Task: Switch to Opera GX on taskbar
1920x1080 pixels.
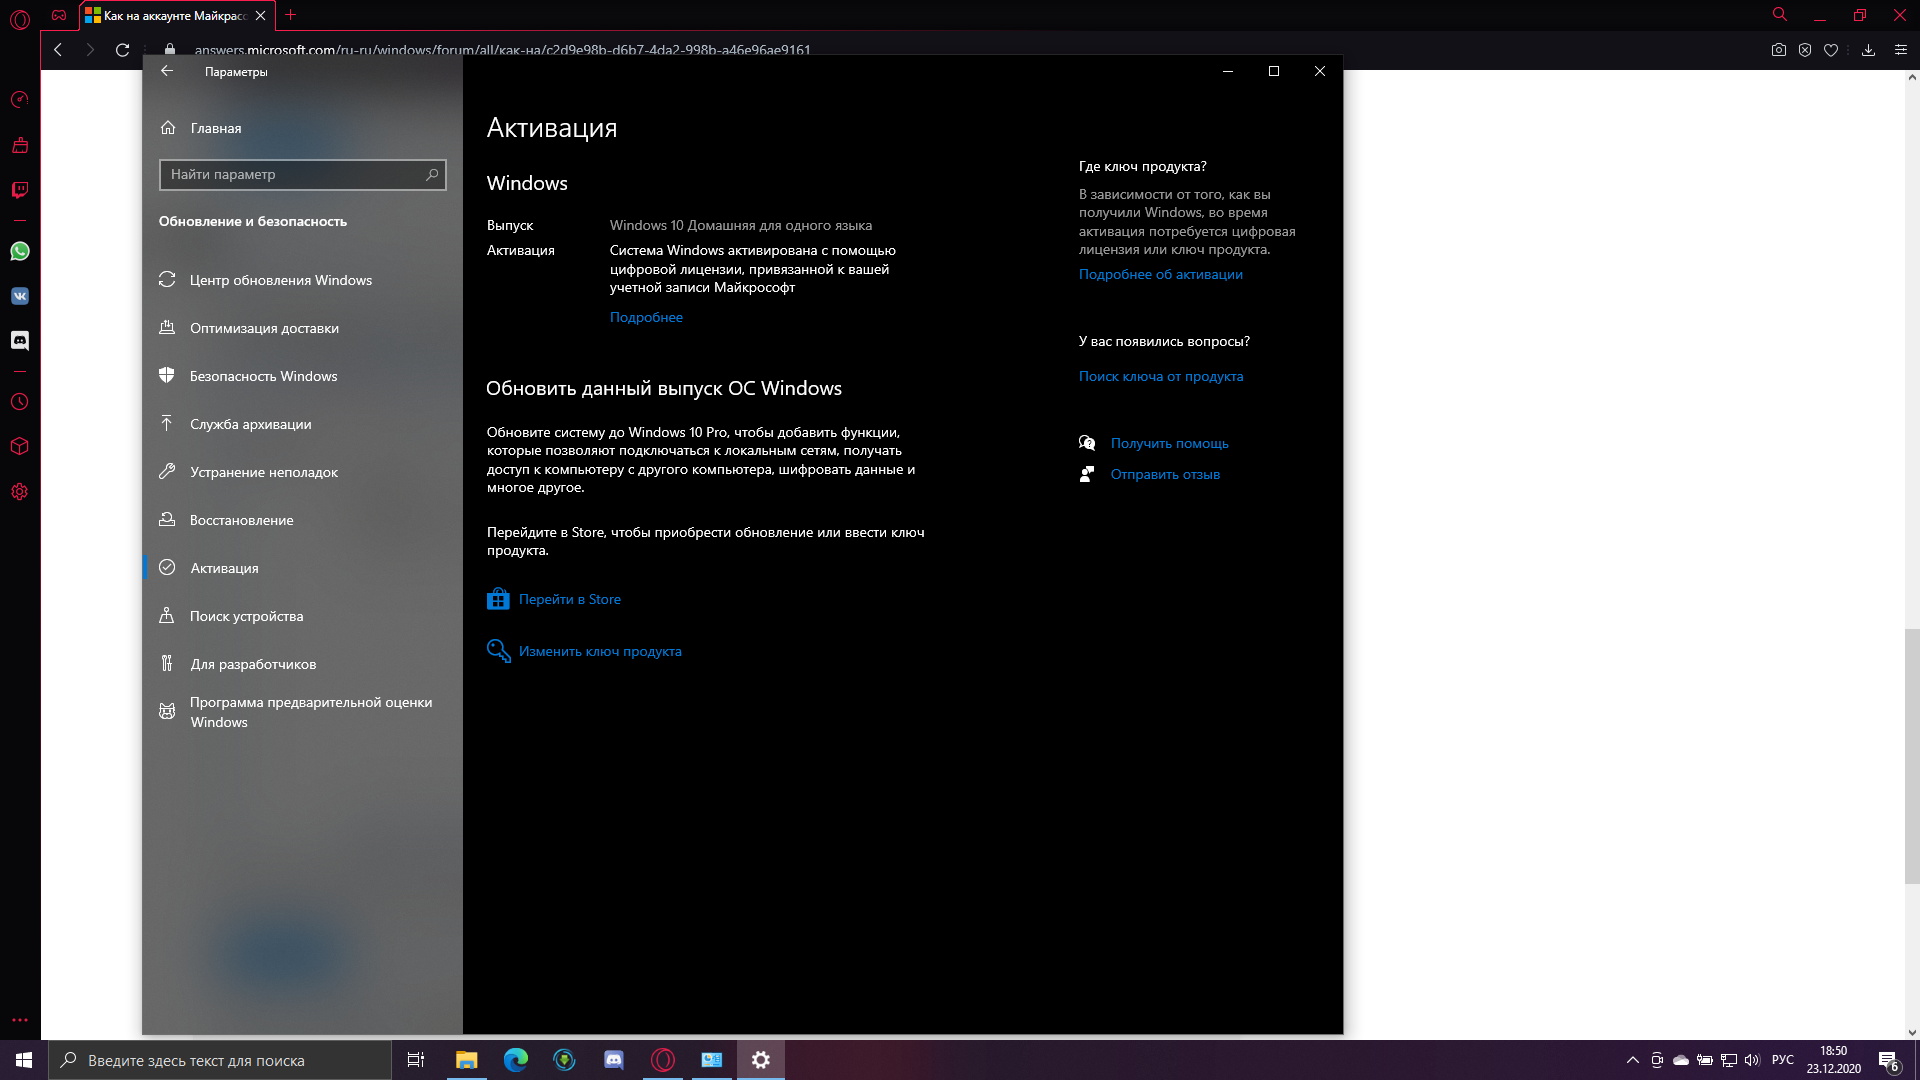Action: click(x=662, y=1060)
